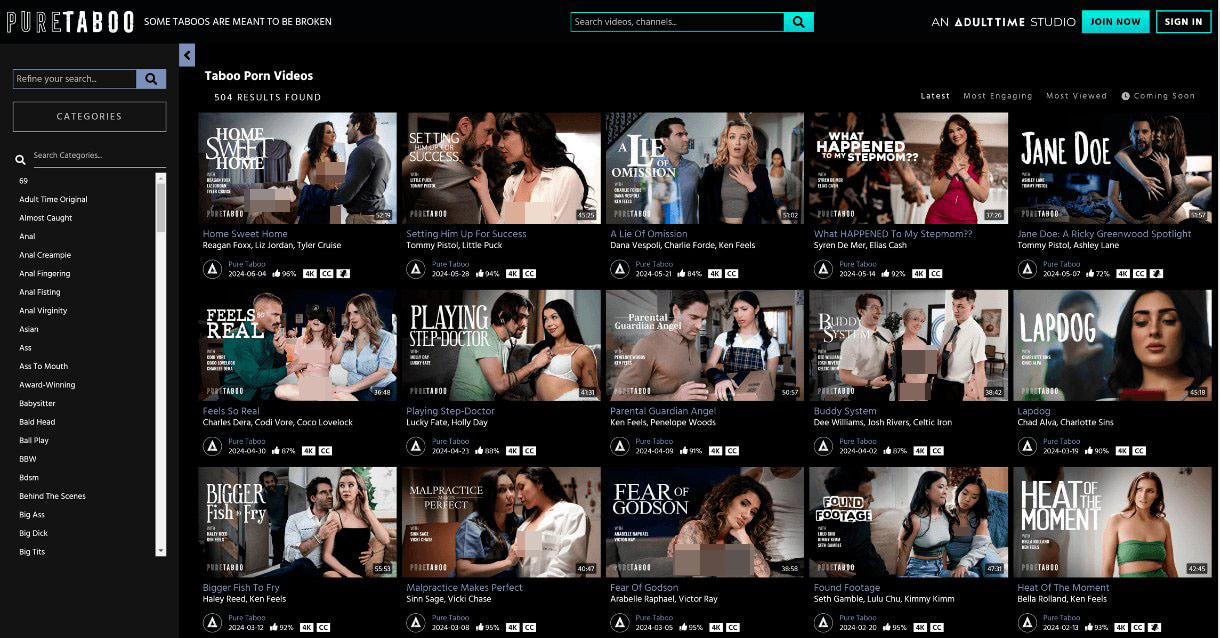Click thumbs-up icon showing 72% for Jane Doe
The image size is (1220, 638).
point(1091,273)
